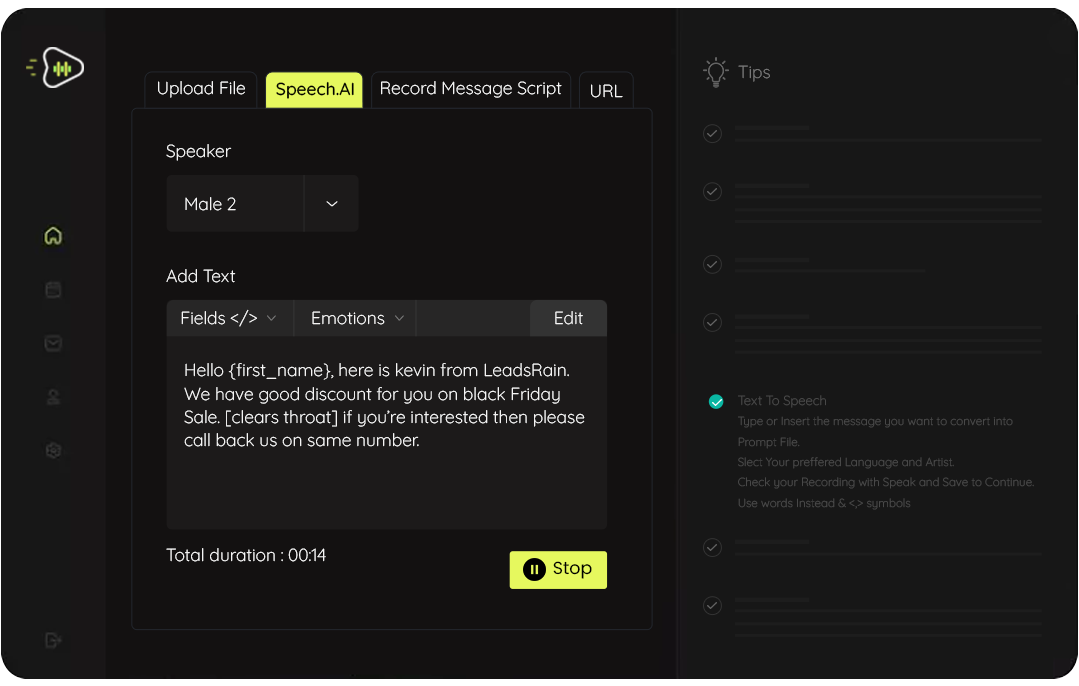The image size is (1079, 686).
Task: Select the Speech.AI tab
Action: tap(314, 89)
